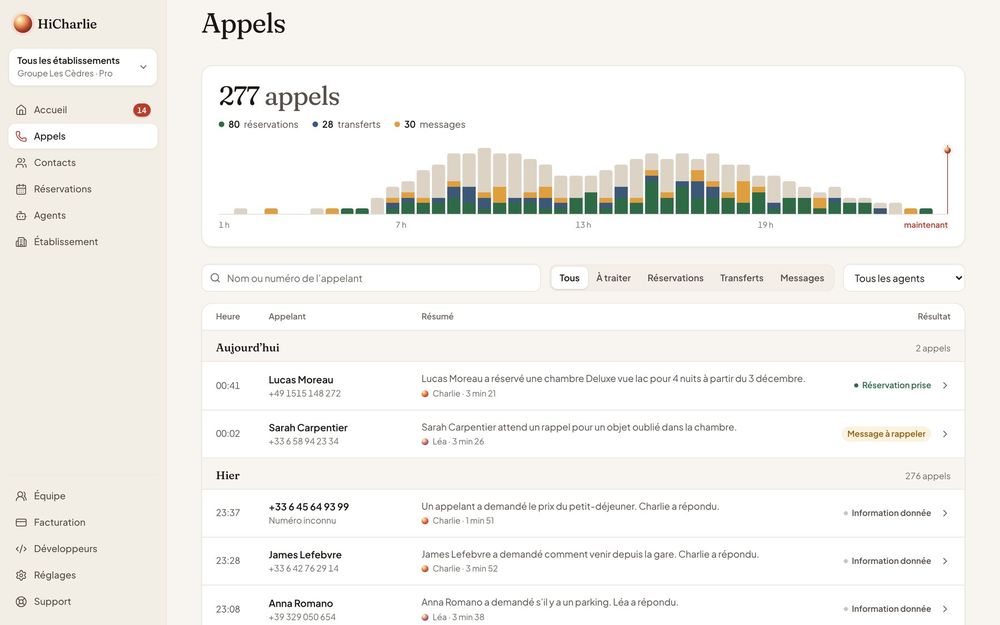Click the HiCharlie orange logo
This screenshot has height=625, width=1000.
(x=22, y=24)
